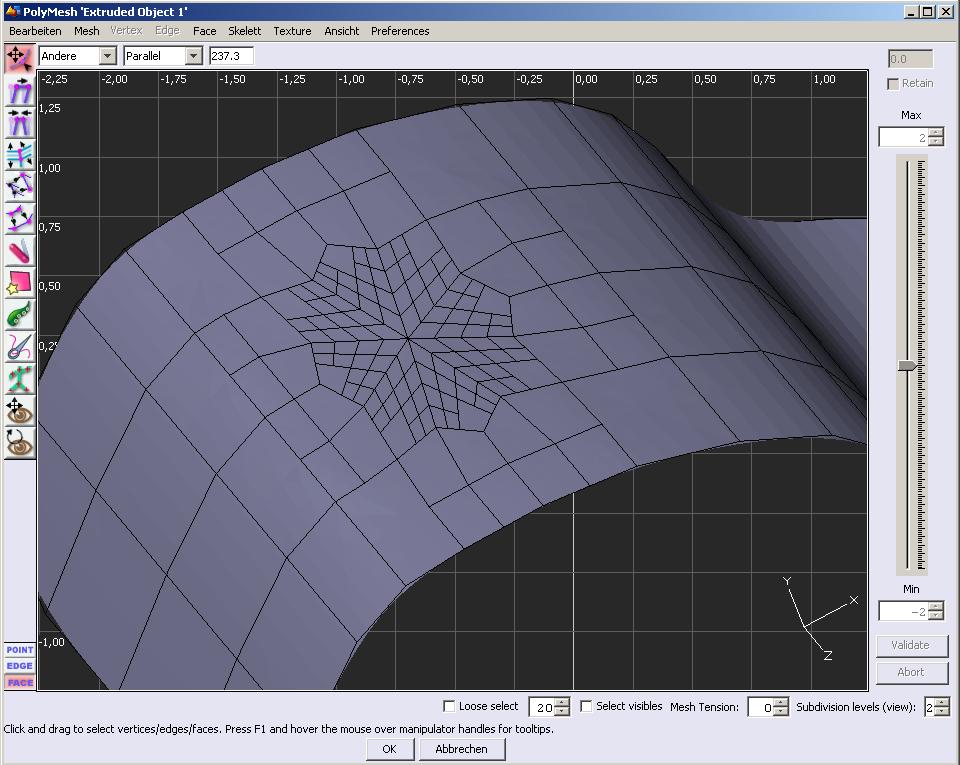Click the OK button

(x=390, y=749)
